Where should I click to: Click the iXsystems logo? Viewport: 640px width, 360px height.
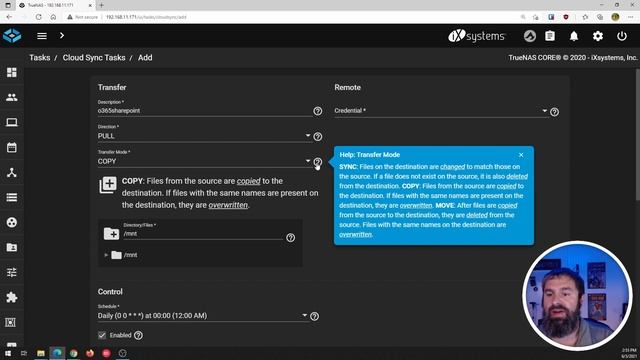tap(476, 36)
